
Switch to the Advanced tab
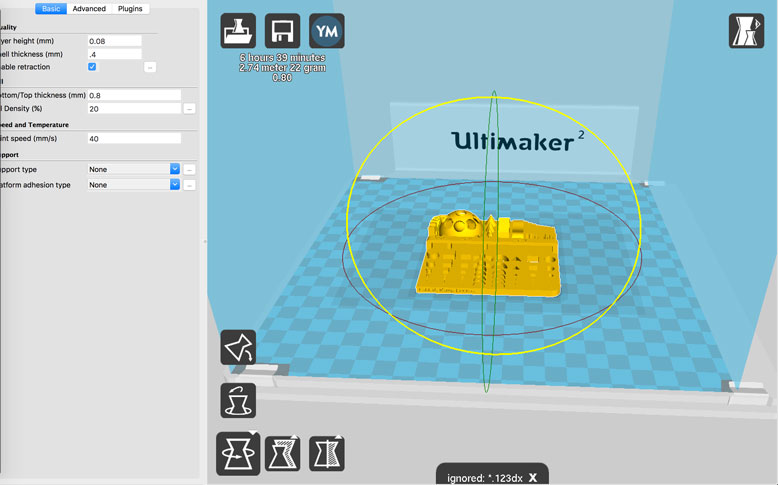(89, 8)
